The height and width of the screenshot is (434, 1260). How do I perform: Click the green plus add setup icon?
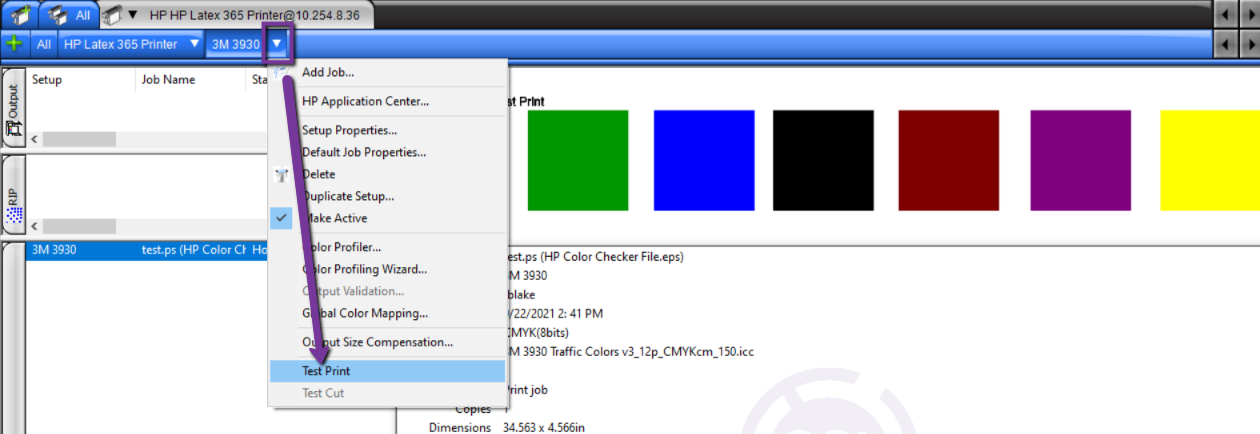pyautogui.click(x=14, y=44)
